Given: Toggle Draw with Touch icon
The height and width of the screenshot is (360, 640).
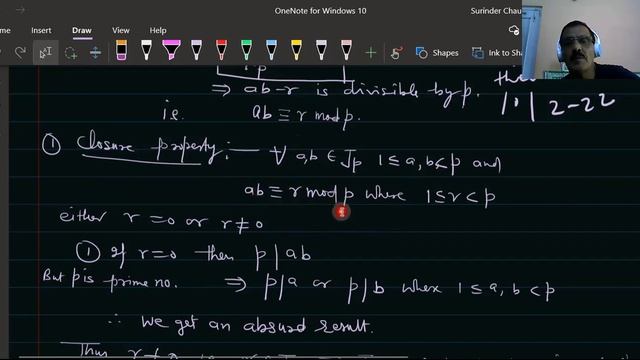Looking at the screenshot, I should click(x=396, y=53).
